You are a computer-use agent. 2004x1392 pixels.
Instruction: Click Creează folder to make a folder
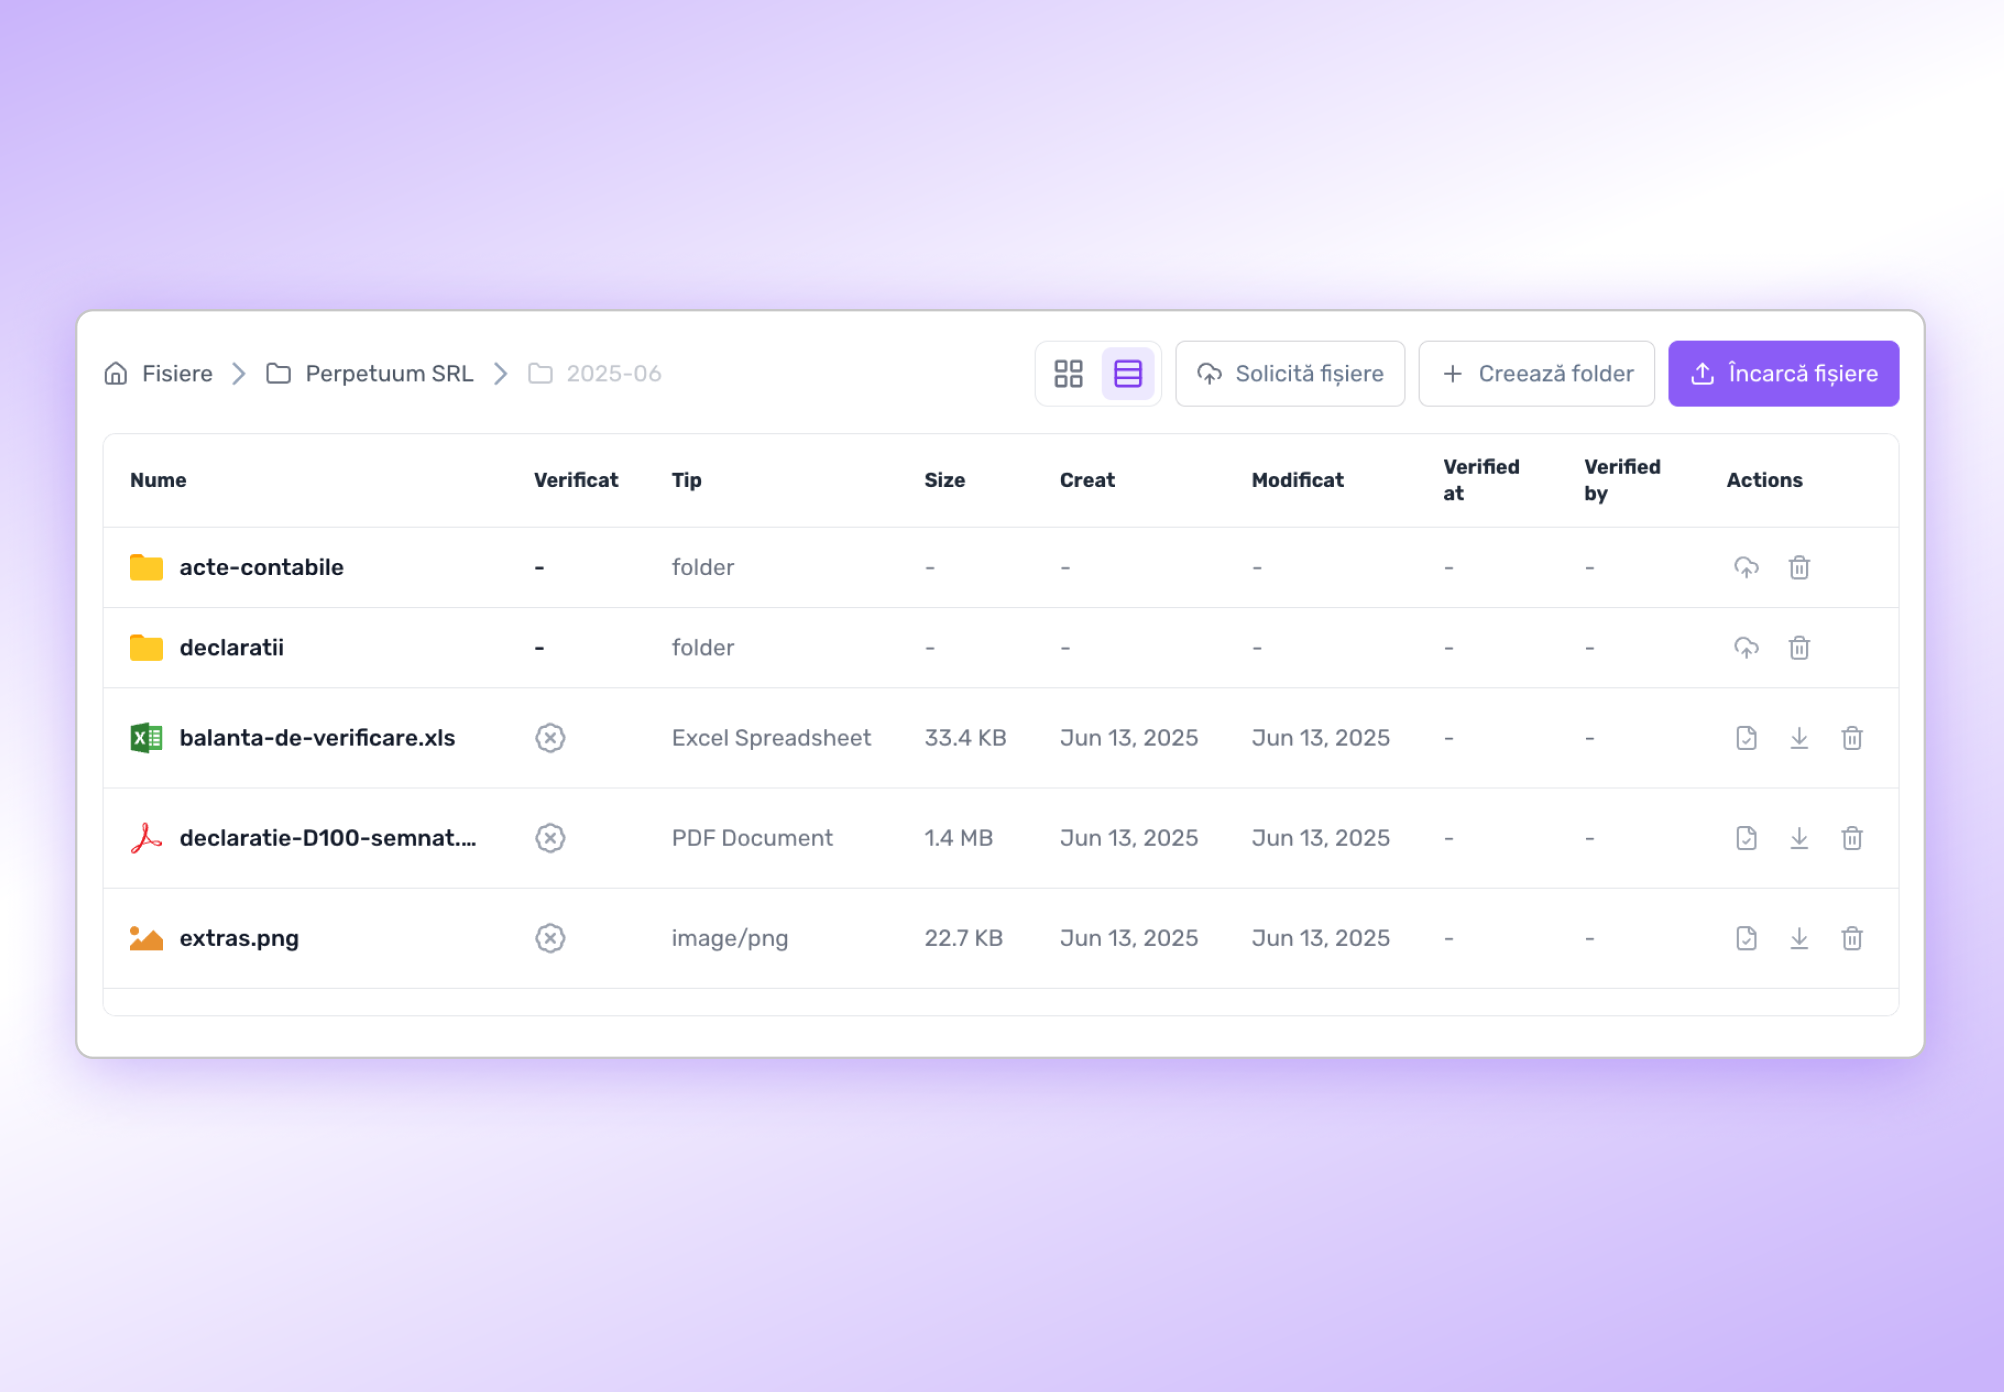(1536, 373)
